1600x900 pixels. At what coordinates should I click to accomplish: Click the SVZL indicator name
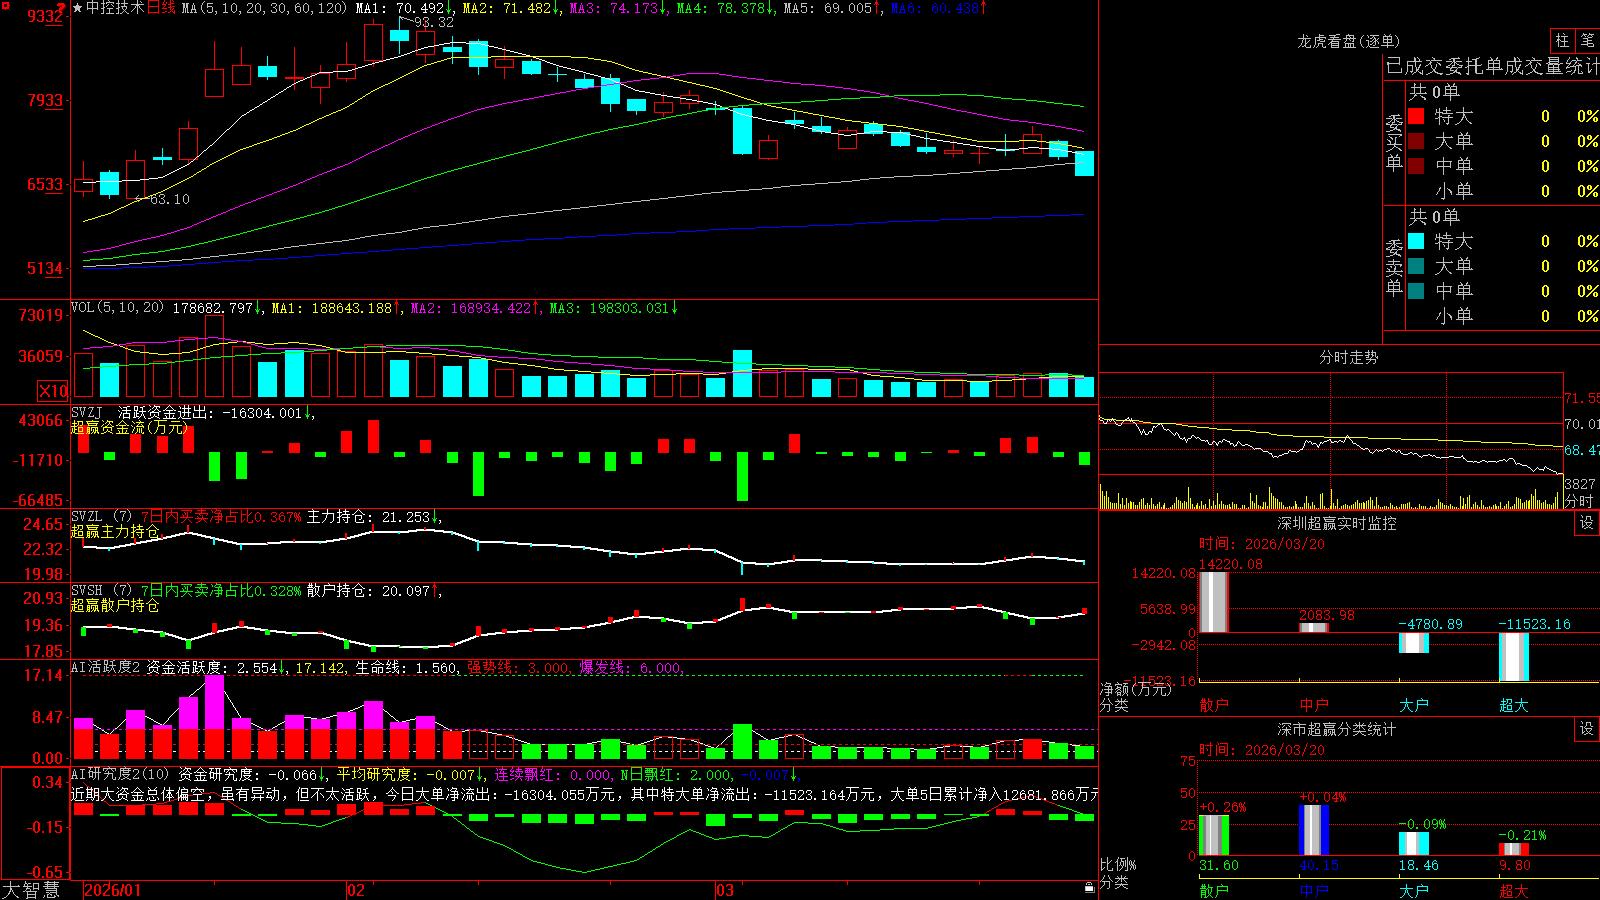pos(87,517)
